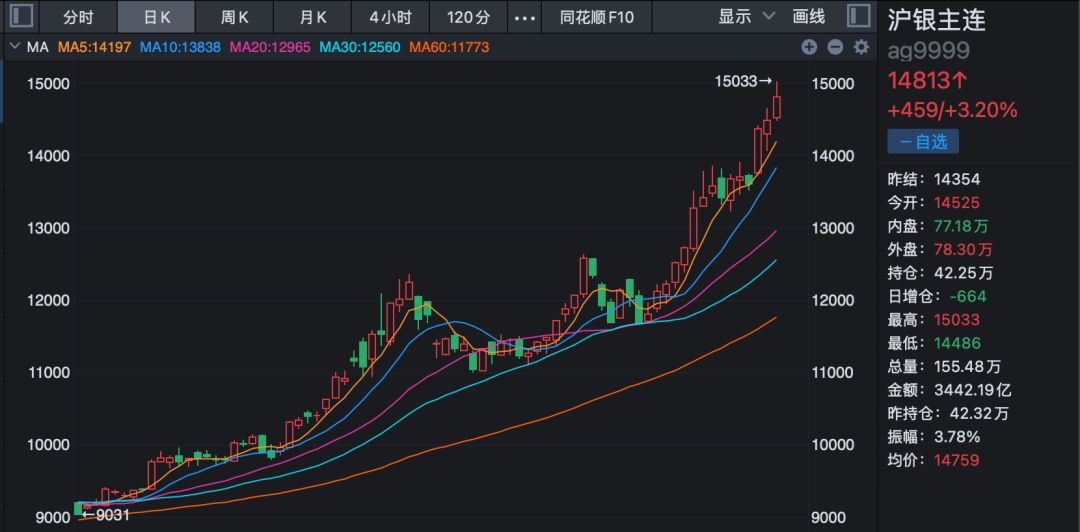This screenshot has width=1080, height=532.
Task: Open more time periods via ellipsis
Action: click(x=524, y=17)
